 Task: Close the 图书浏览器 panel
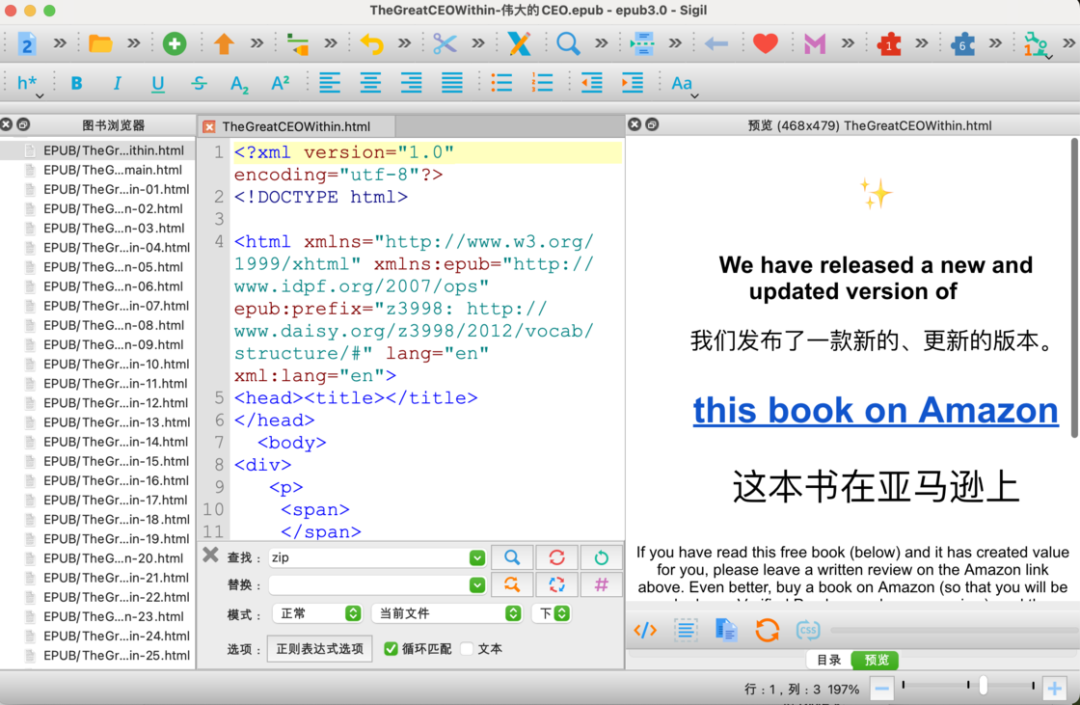click(x=6, y=125)
